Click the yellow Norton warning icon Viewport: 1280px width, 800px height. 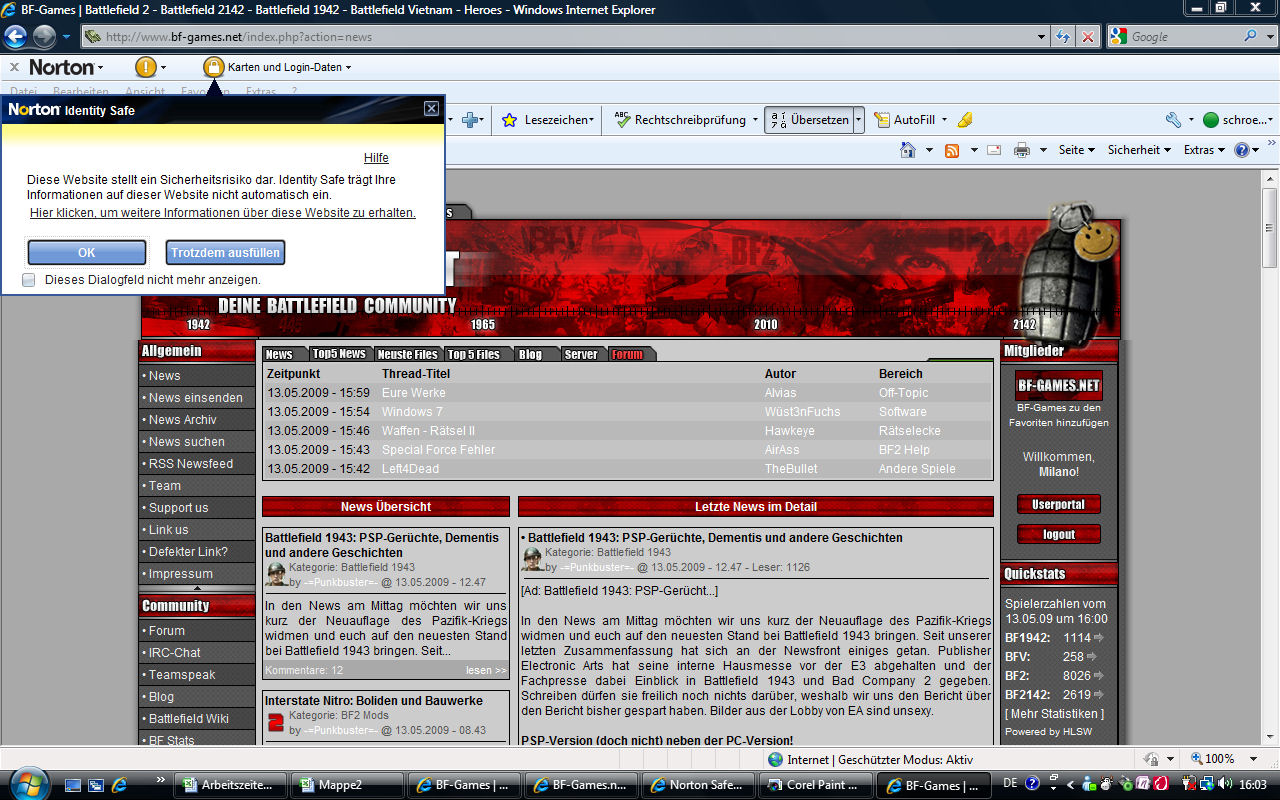click(x=146, y=67)
